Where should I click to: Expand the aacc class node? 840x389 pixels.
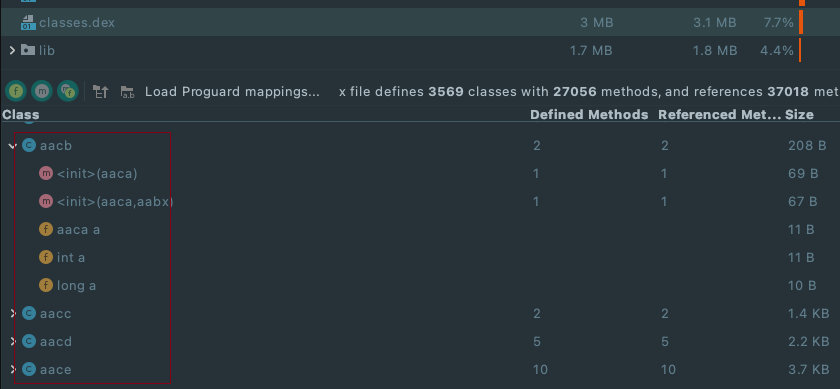13,313
